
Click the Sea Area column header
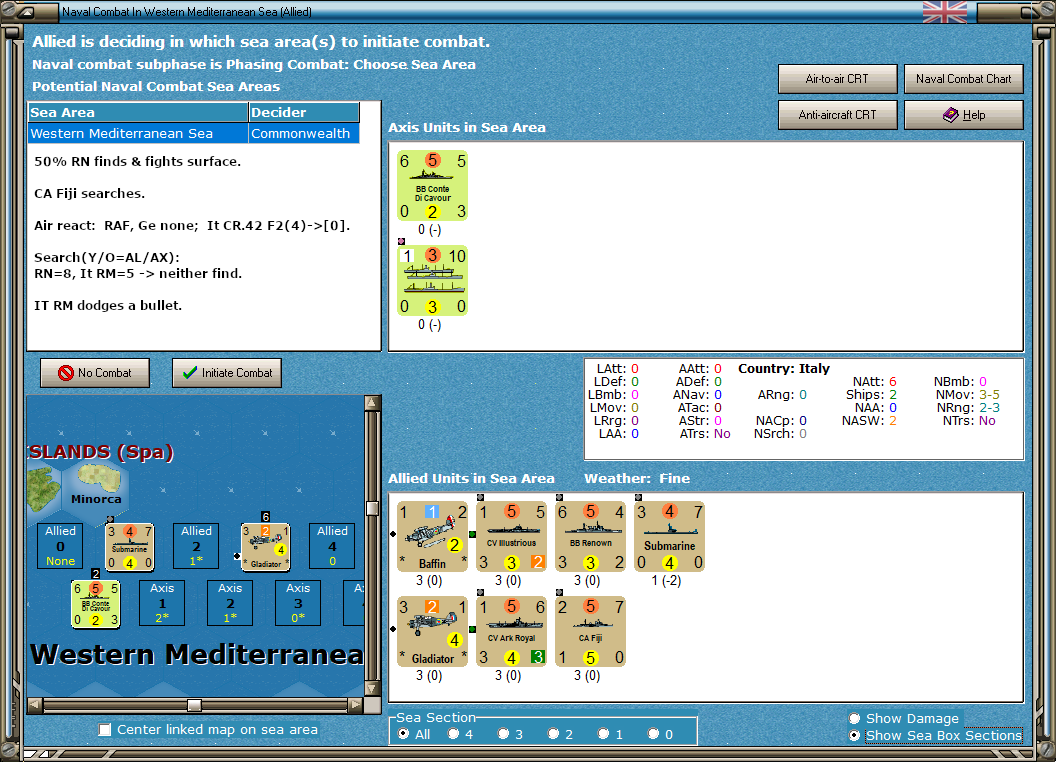pyautogui.click(x=138, y=113)
